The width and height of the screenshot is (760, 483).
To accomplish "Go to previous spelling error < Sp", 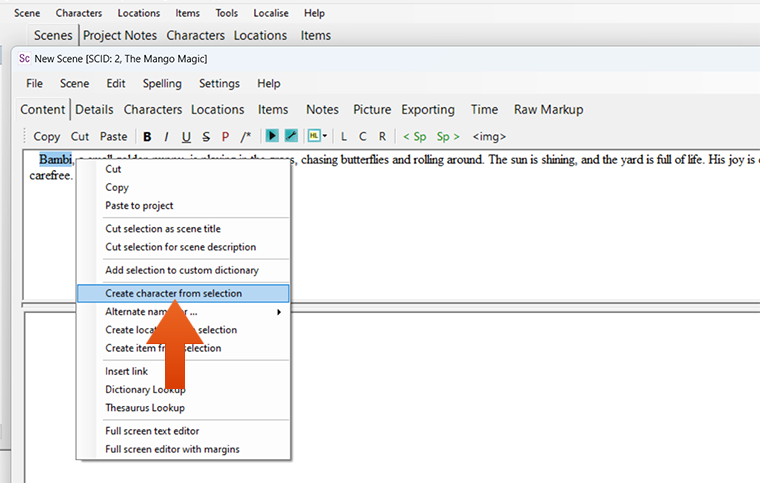I will [x=415, y=137].
